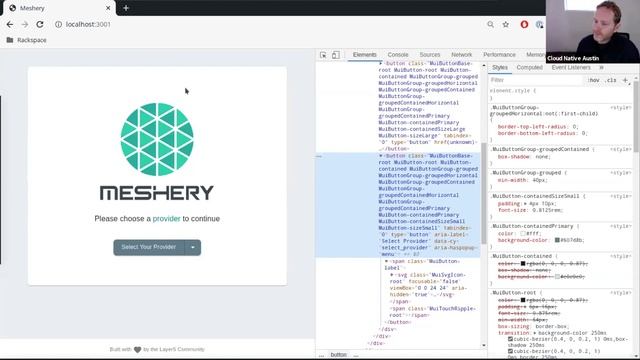This screenshot has height=360, width=640.
Task: Toggle the .cls class editor button
Action: tap(611, 80)
